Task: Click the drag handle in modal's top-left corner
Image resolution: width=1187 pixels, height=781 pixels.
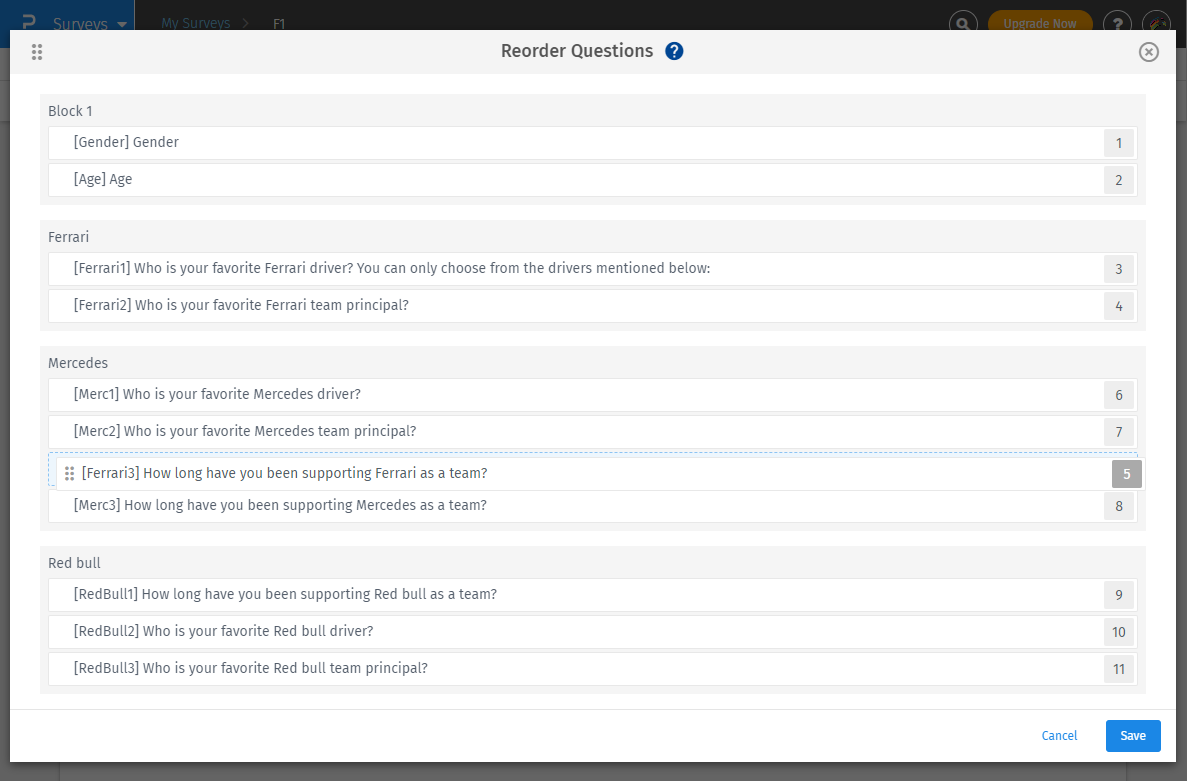Action: (37, 51)
